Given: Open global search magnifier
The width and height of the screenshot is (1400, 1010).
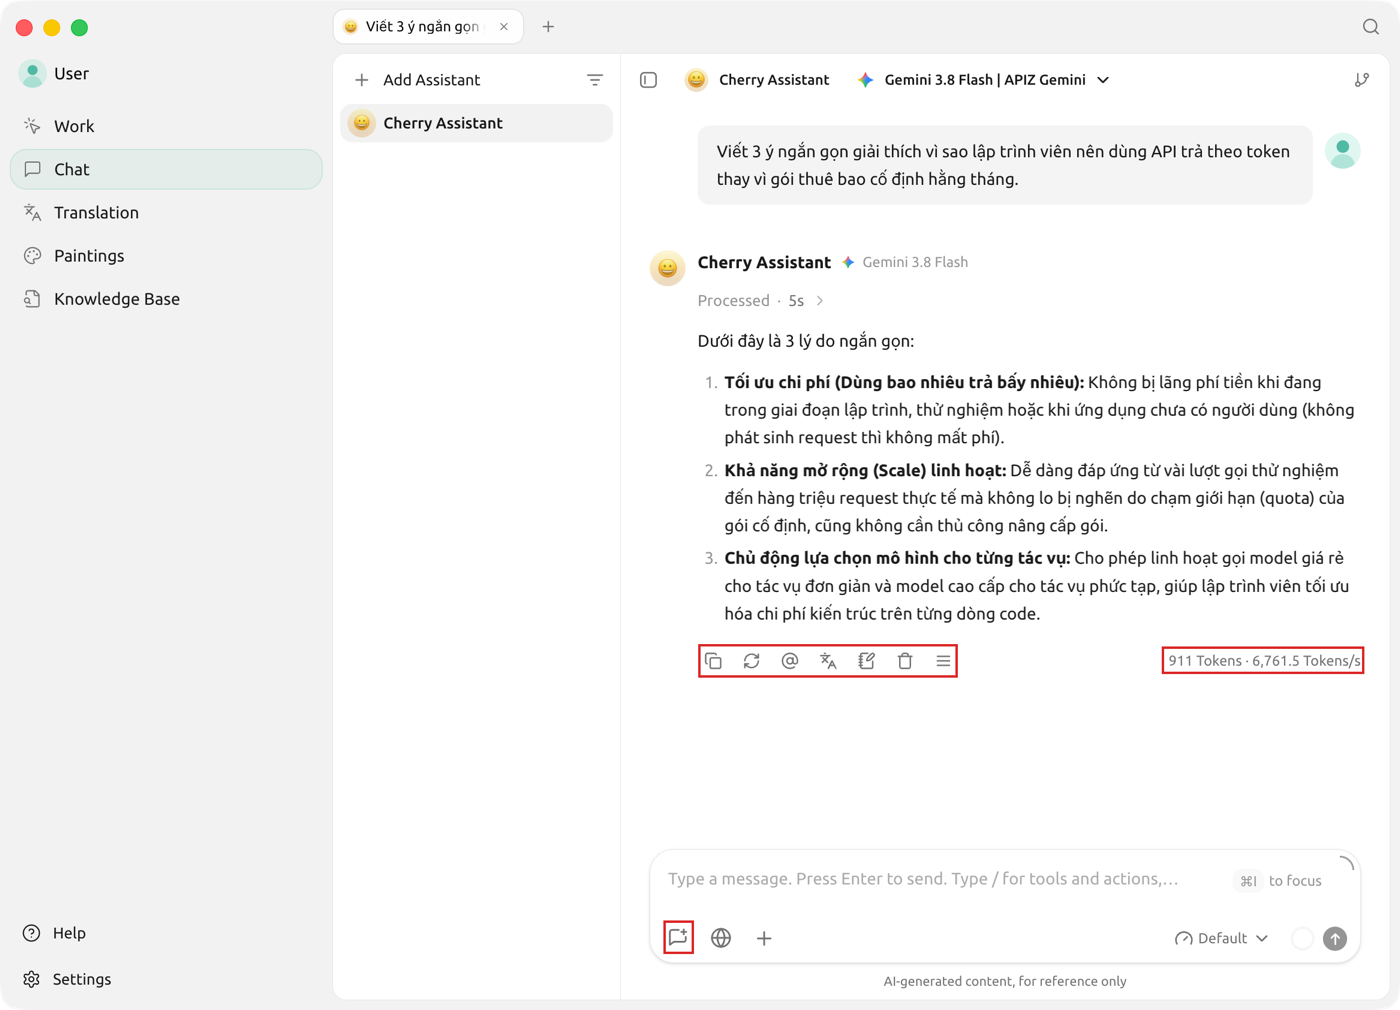Looking at the screenshot, I should pos(1371,27).
